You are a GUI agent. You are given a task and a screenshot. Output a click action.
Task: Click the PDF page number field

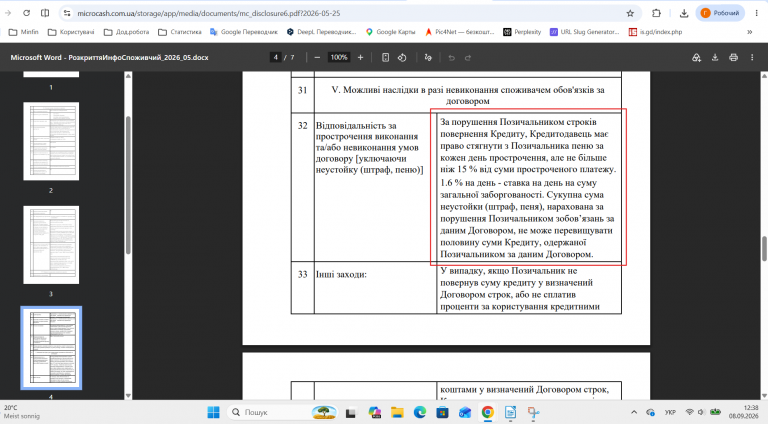(275, 57)
